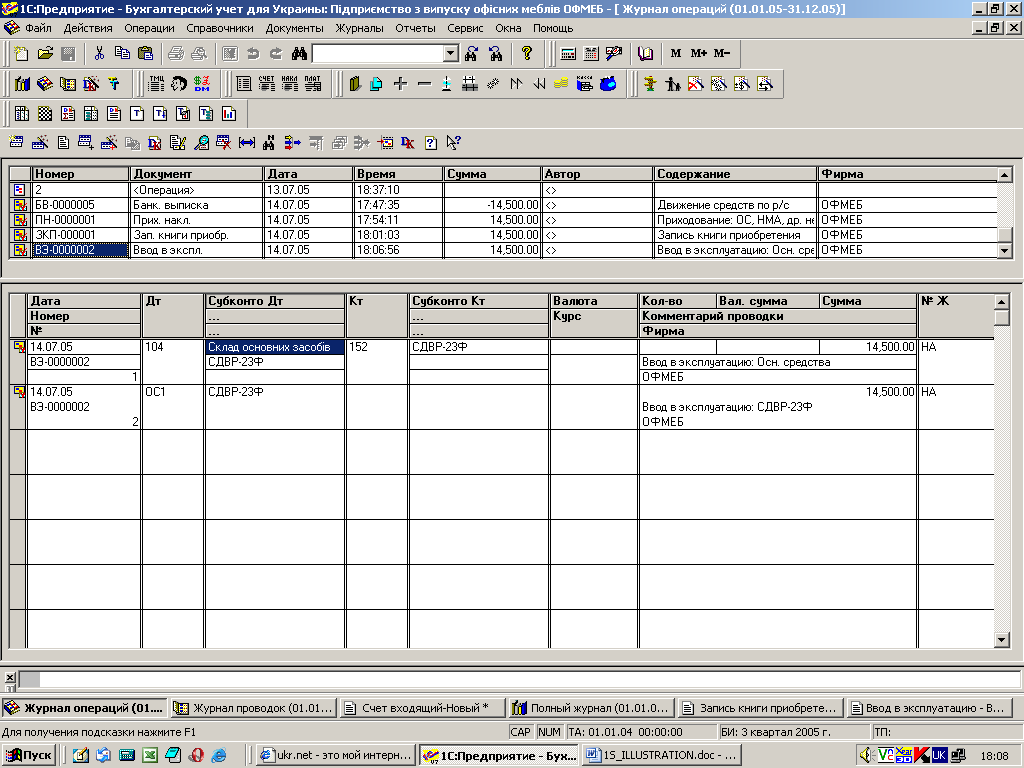Open the employees face icon
The width and height of the screenshot is (1024, 768).
pos(179,84)
